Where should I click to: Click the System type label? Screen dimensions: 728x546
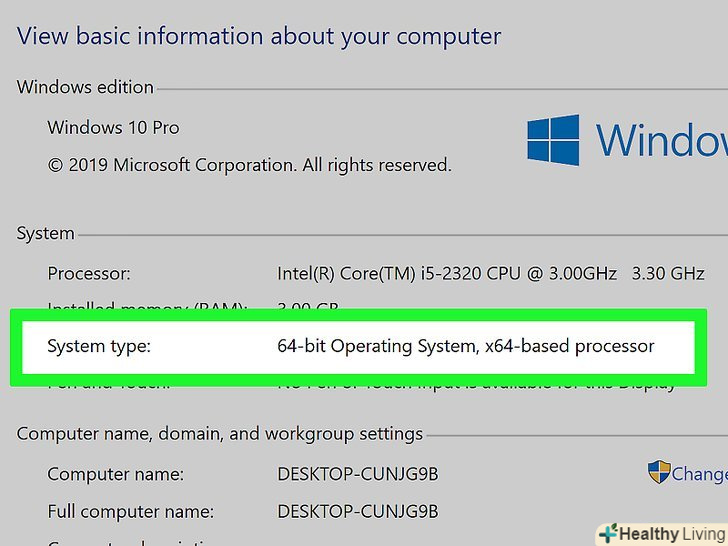tap(99, 347)
